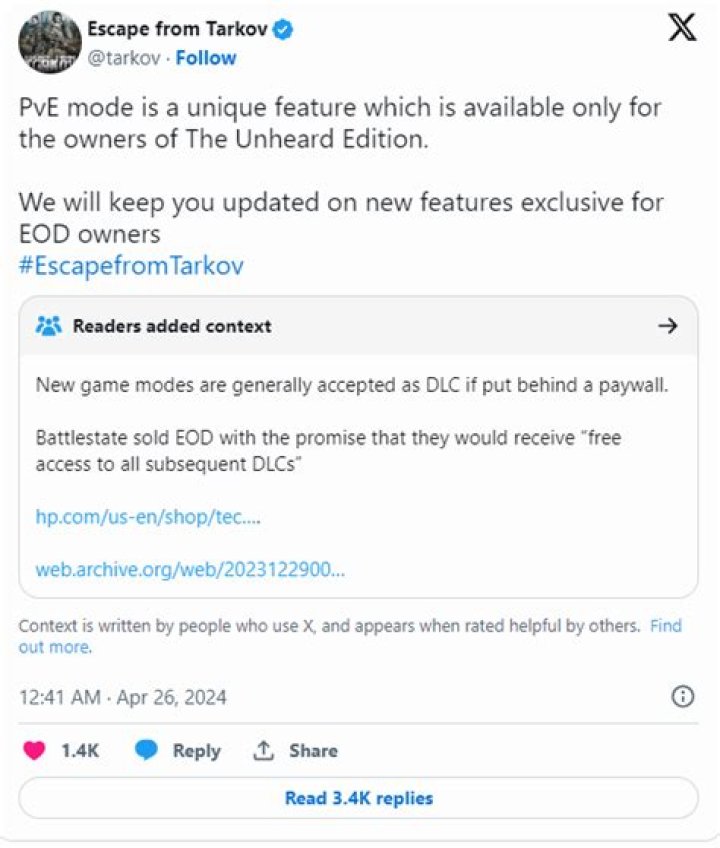Click the X logo in the top corner
720x848 pixels.
[x=682, y=27]
